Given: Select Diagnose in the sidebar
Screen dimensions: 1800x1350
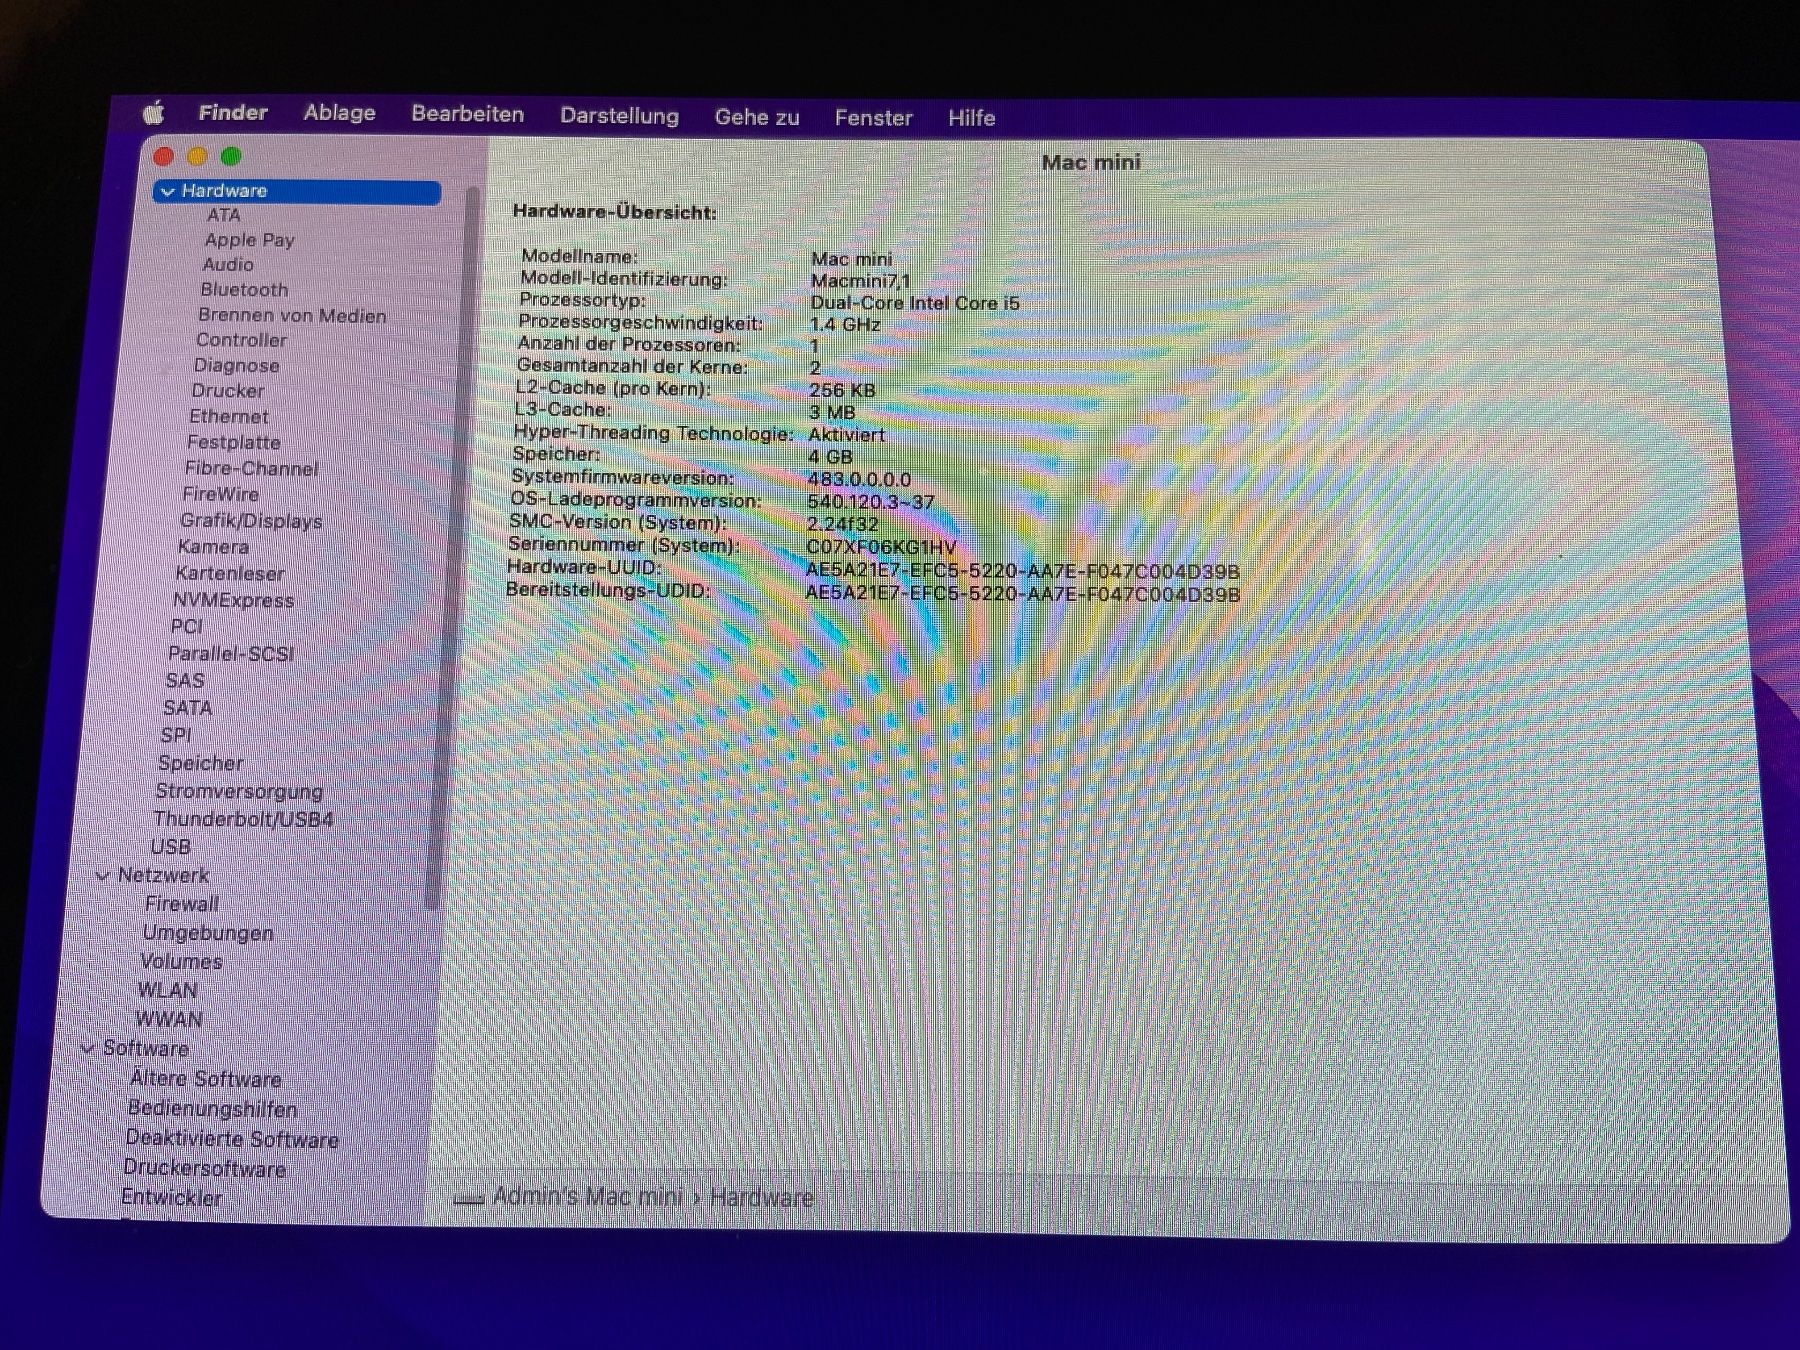Looking at the screenshot, I should (237, 365).
